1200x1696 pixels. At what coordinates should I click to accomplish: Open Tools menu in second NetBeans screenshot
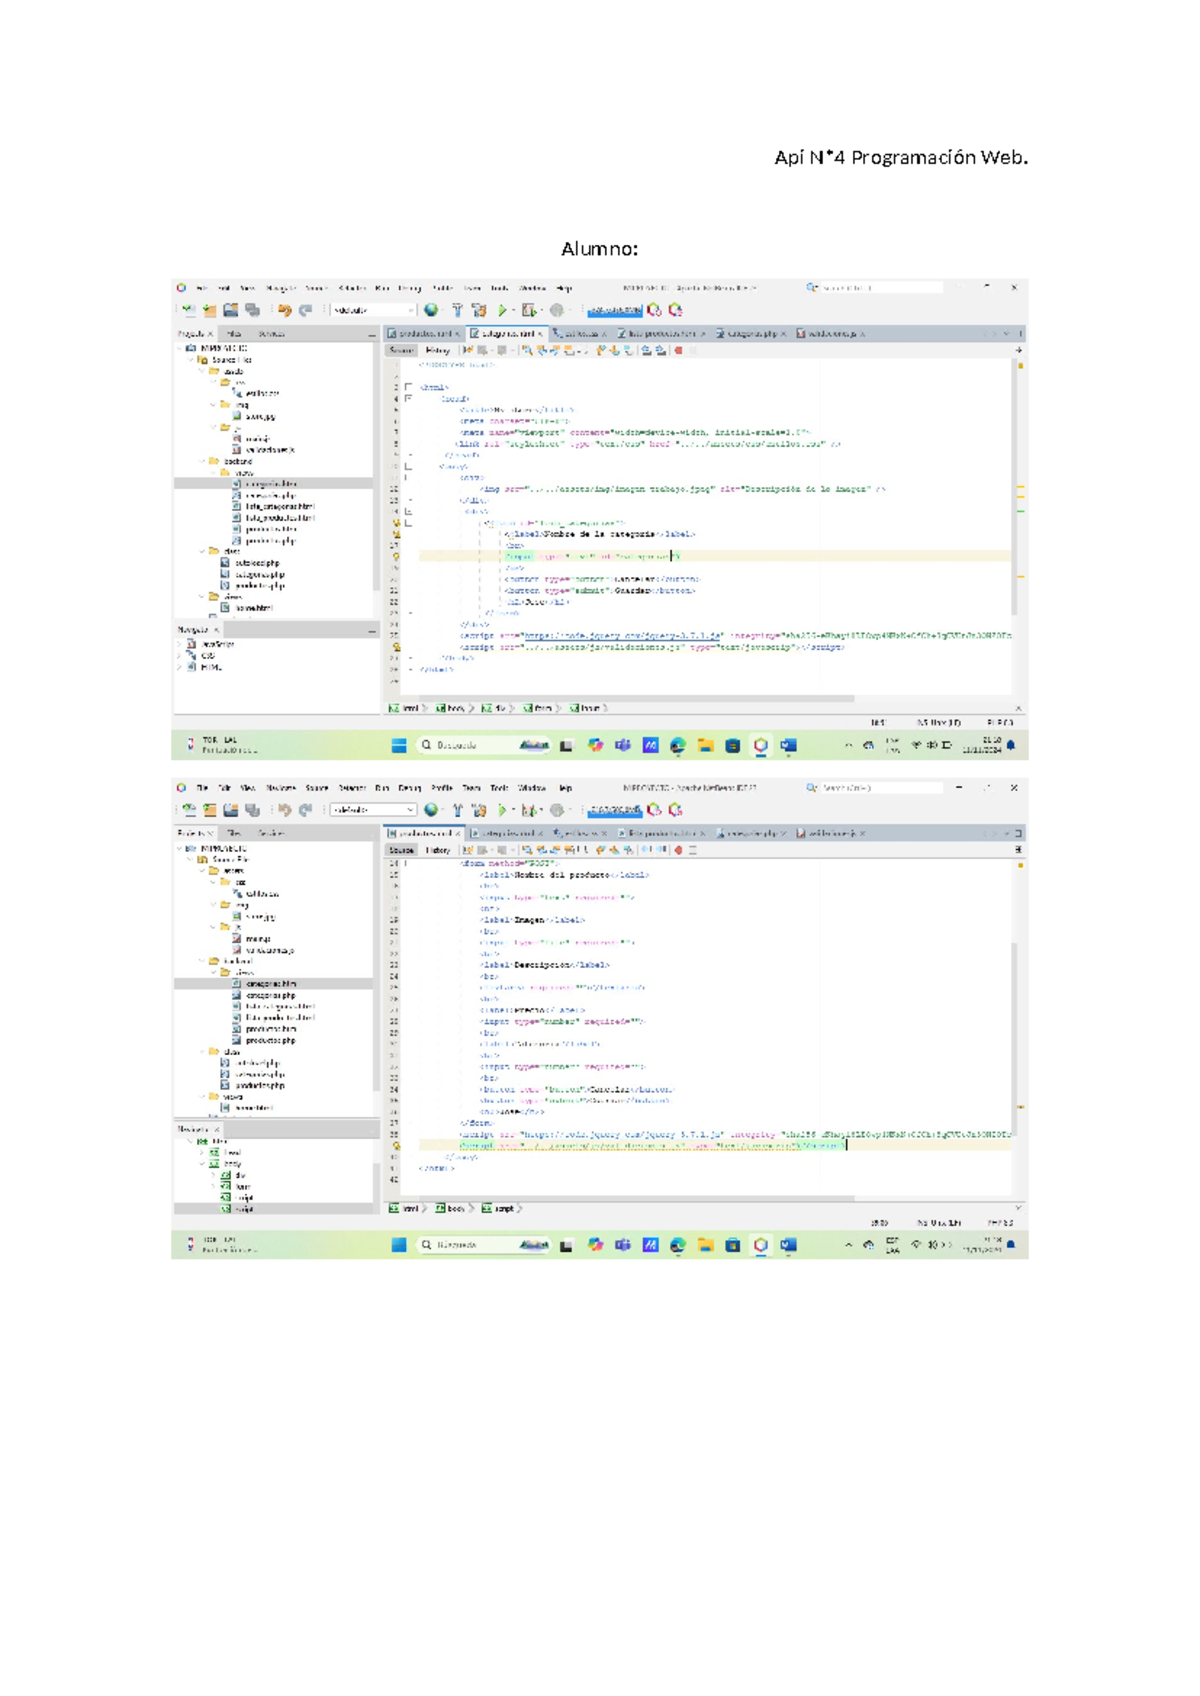pyautogui.click(x=499, y=788)
